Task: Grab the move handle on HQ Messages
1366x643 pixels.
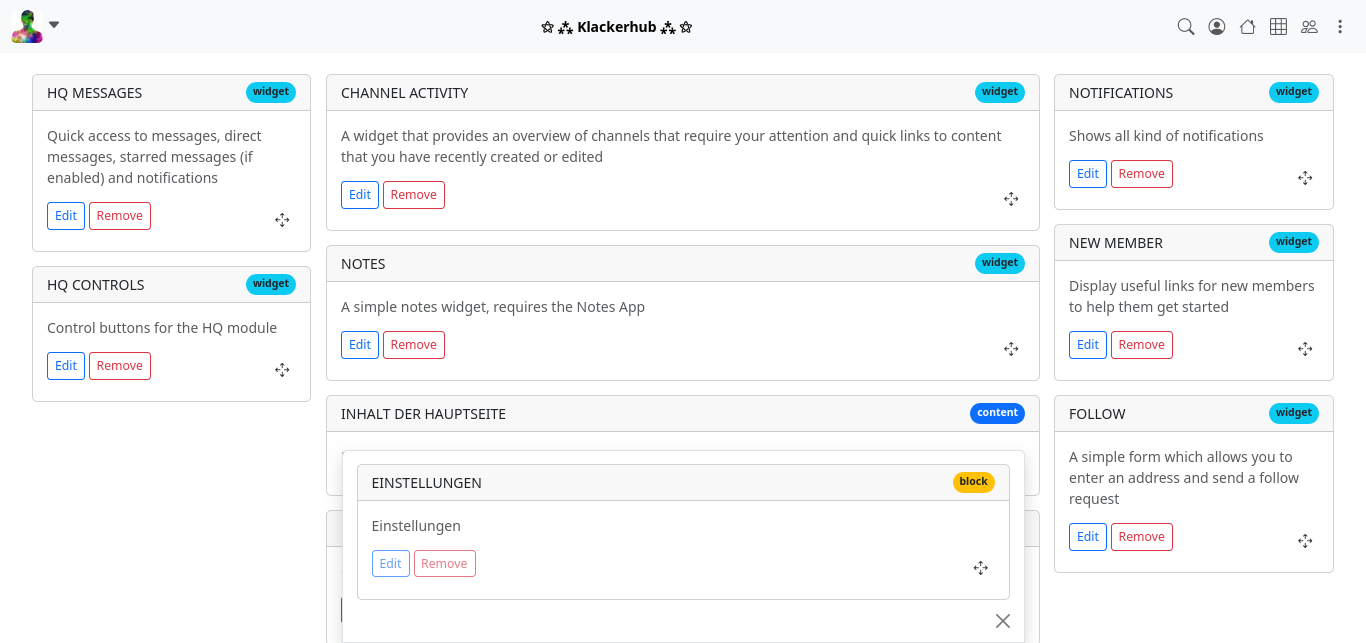Action: (282, 220)
